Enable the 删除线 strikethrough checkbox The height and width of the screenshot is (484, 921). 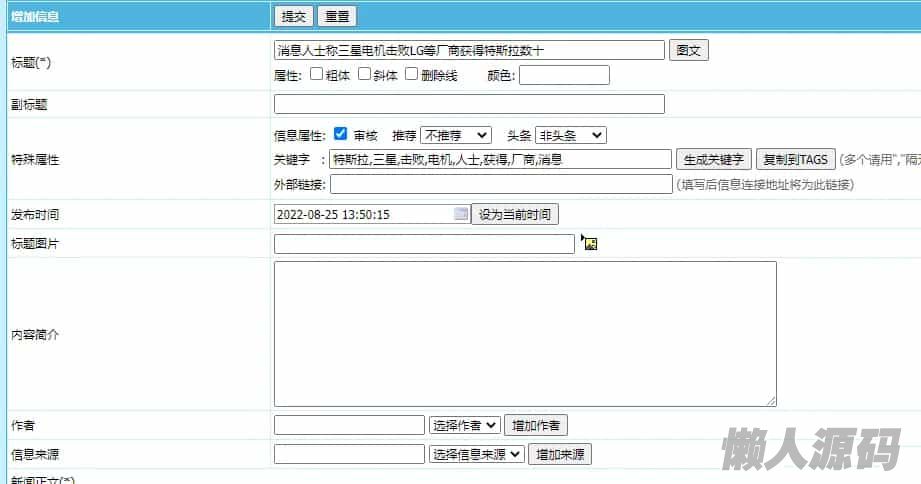[411, 73]
